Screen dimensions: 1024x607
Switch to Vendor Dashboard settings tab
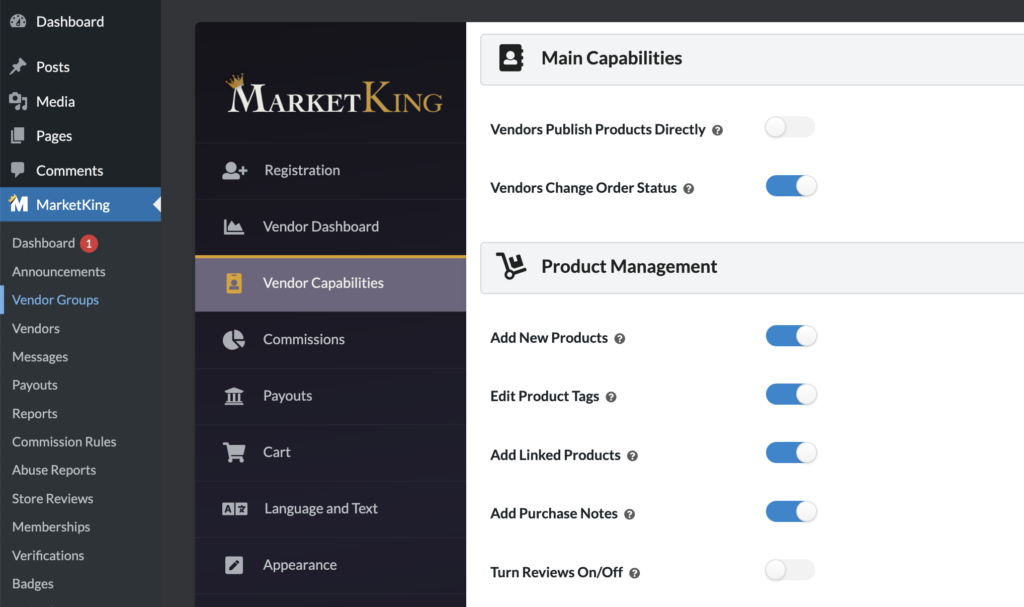(330, 227)
